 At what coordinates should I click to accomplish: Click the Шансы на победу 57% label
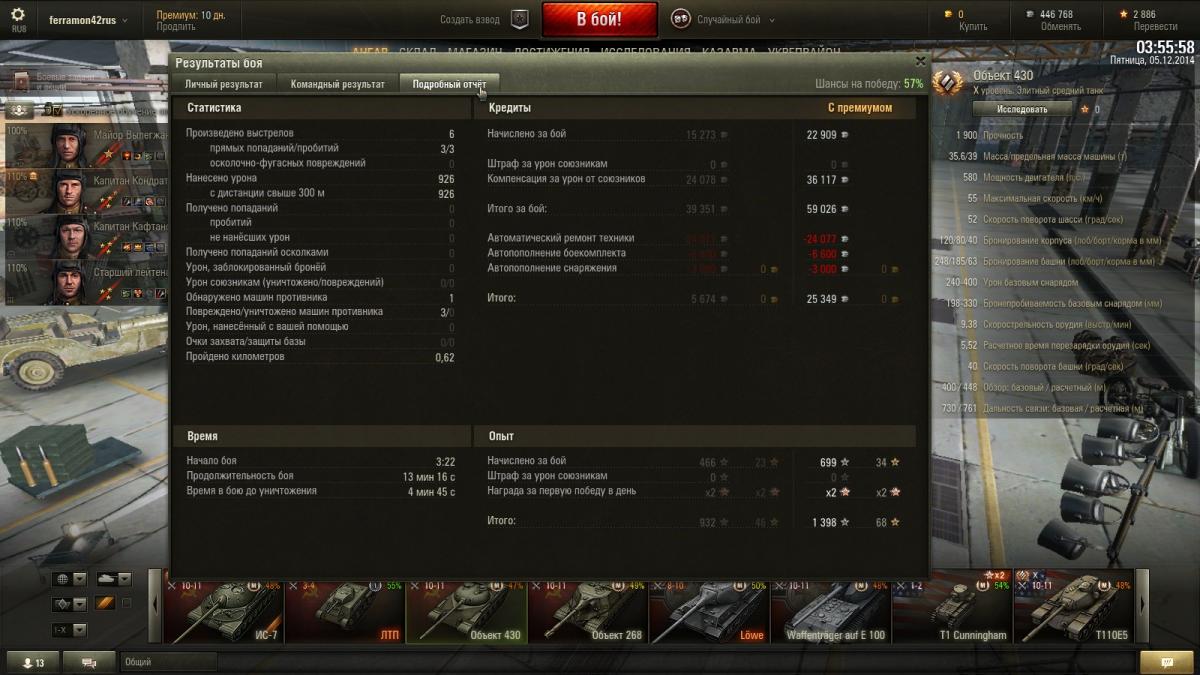pos(869,84)
